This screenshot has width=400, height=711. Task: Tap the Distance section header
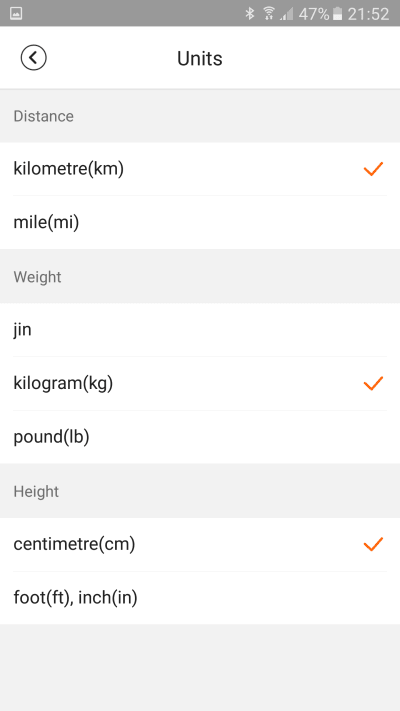click(44, 116)
